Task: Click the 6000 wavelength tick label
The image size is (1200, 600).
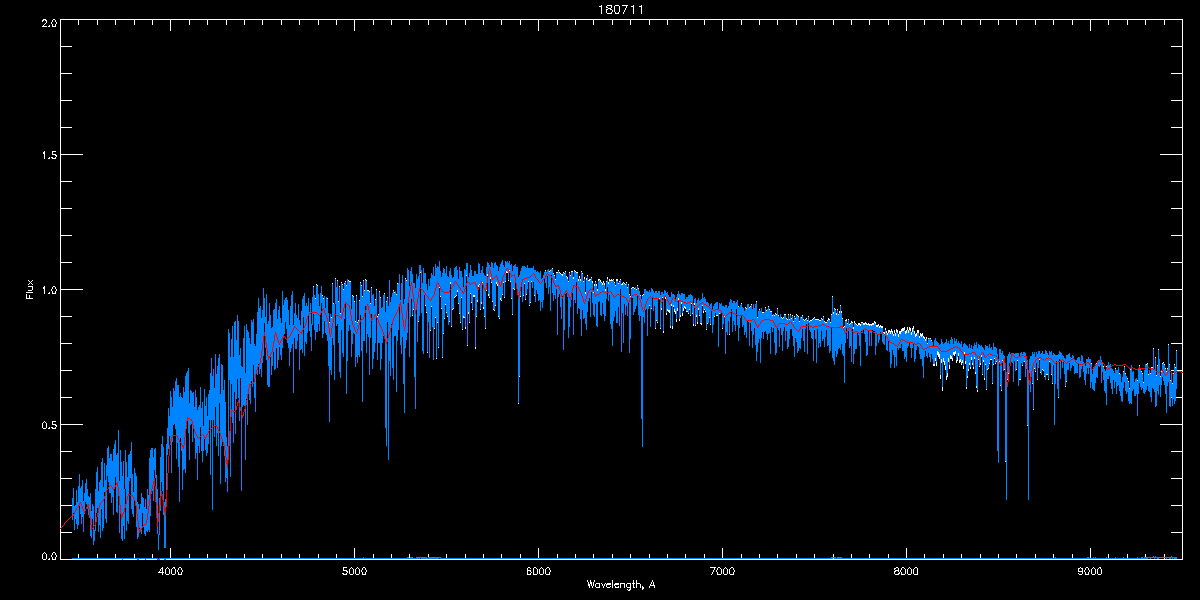Action: (539, 572)
